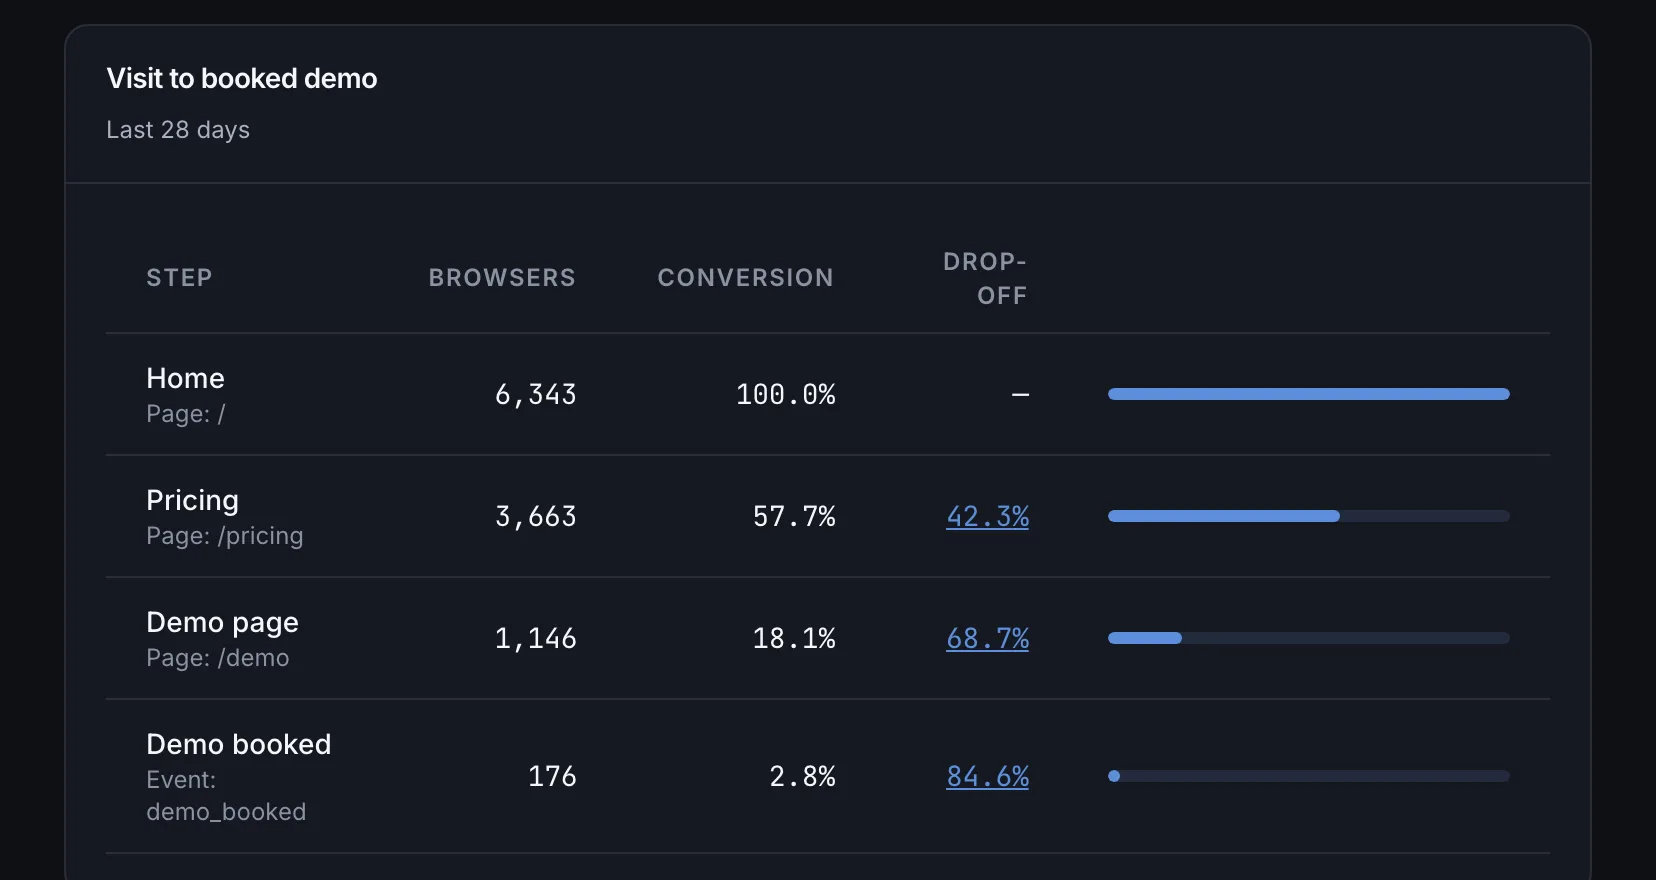Viewport: 1656px width, 880px height.
Task: Open the 84.6% drop-off link
Action: point(988,776)
